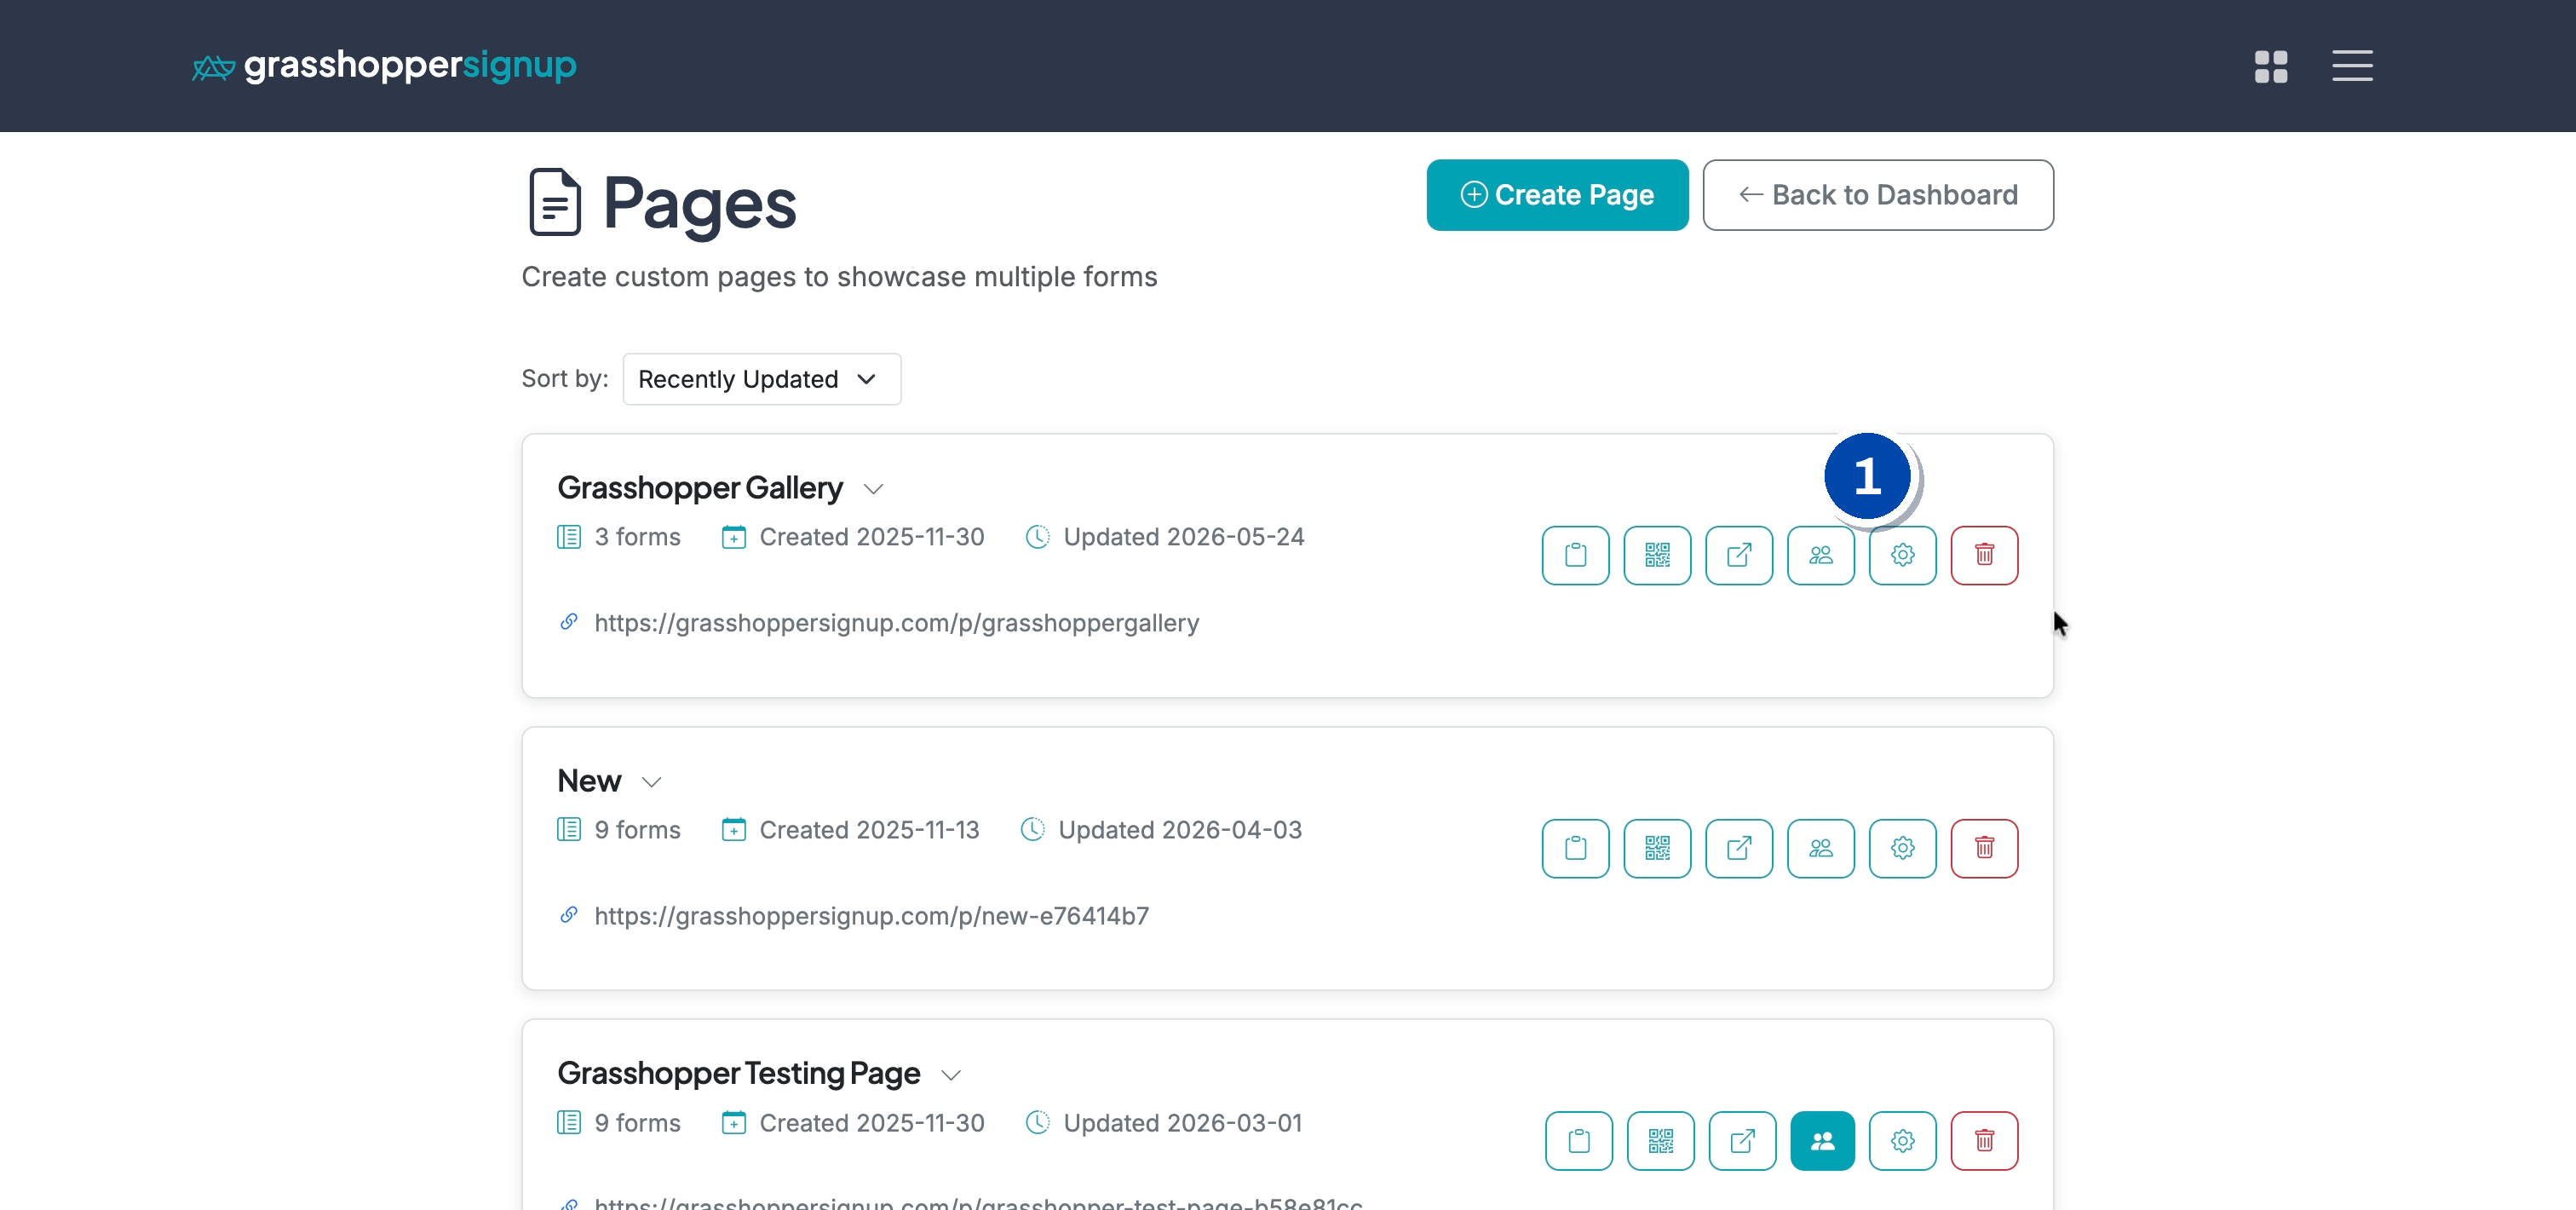Expand the New page chevron

(651, 782)
